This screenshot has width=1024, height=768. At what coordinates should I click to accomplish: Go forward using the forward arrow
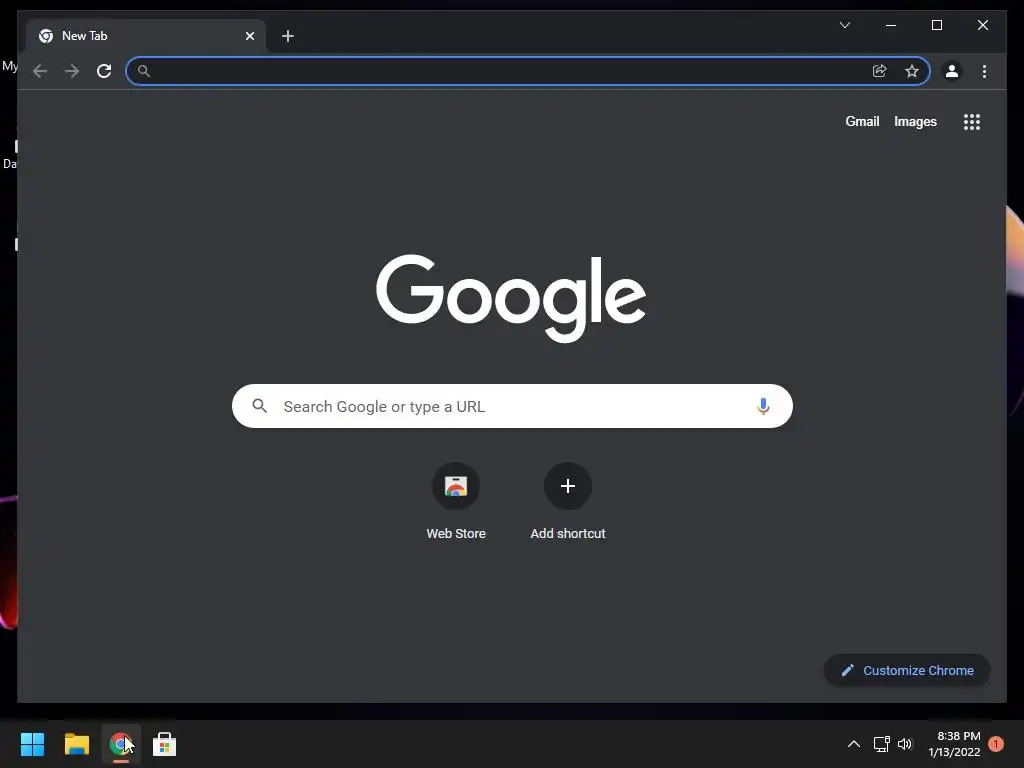(72, 71)
